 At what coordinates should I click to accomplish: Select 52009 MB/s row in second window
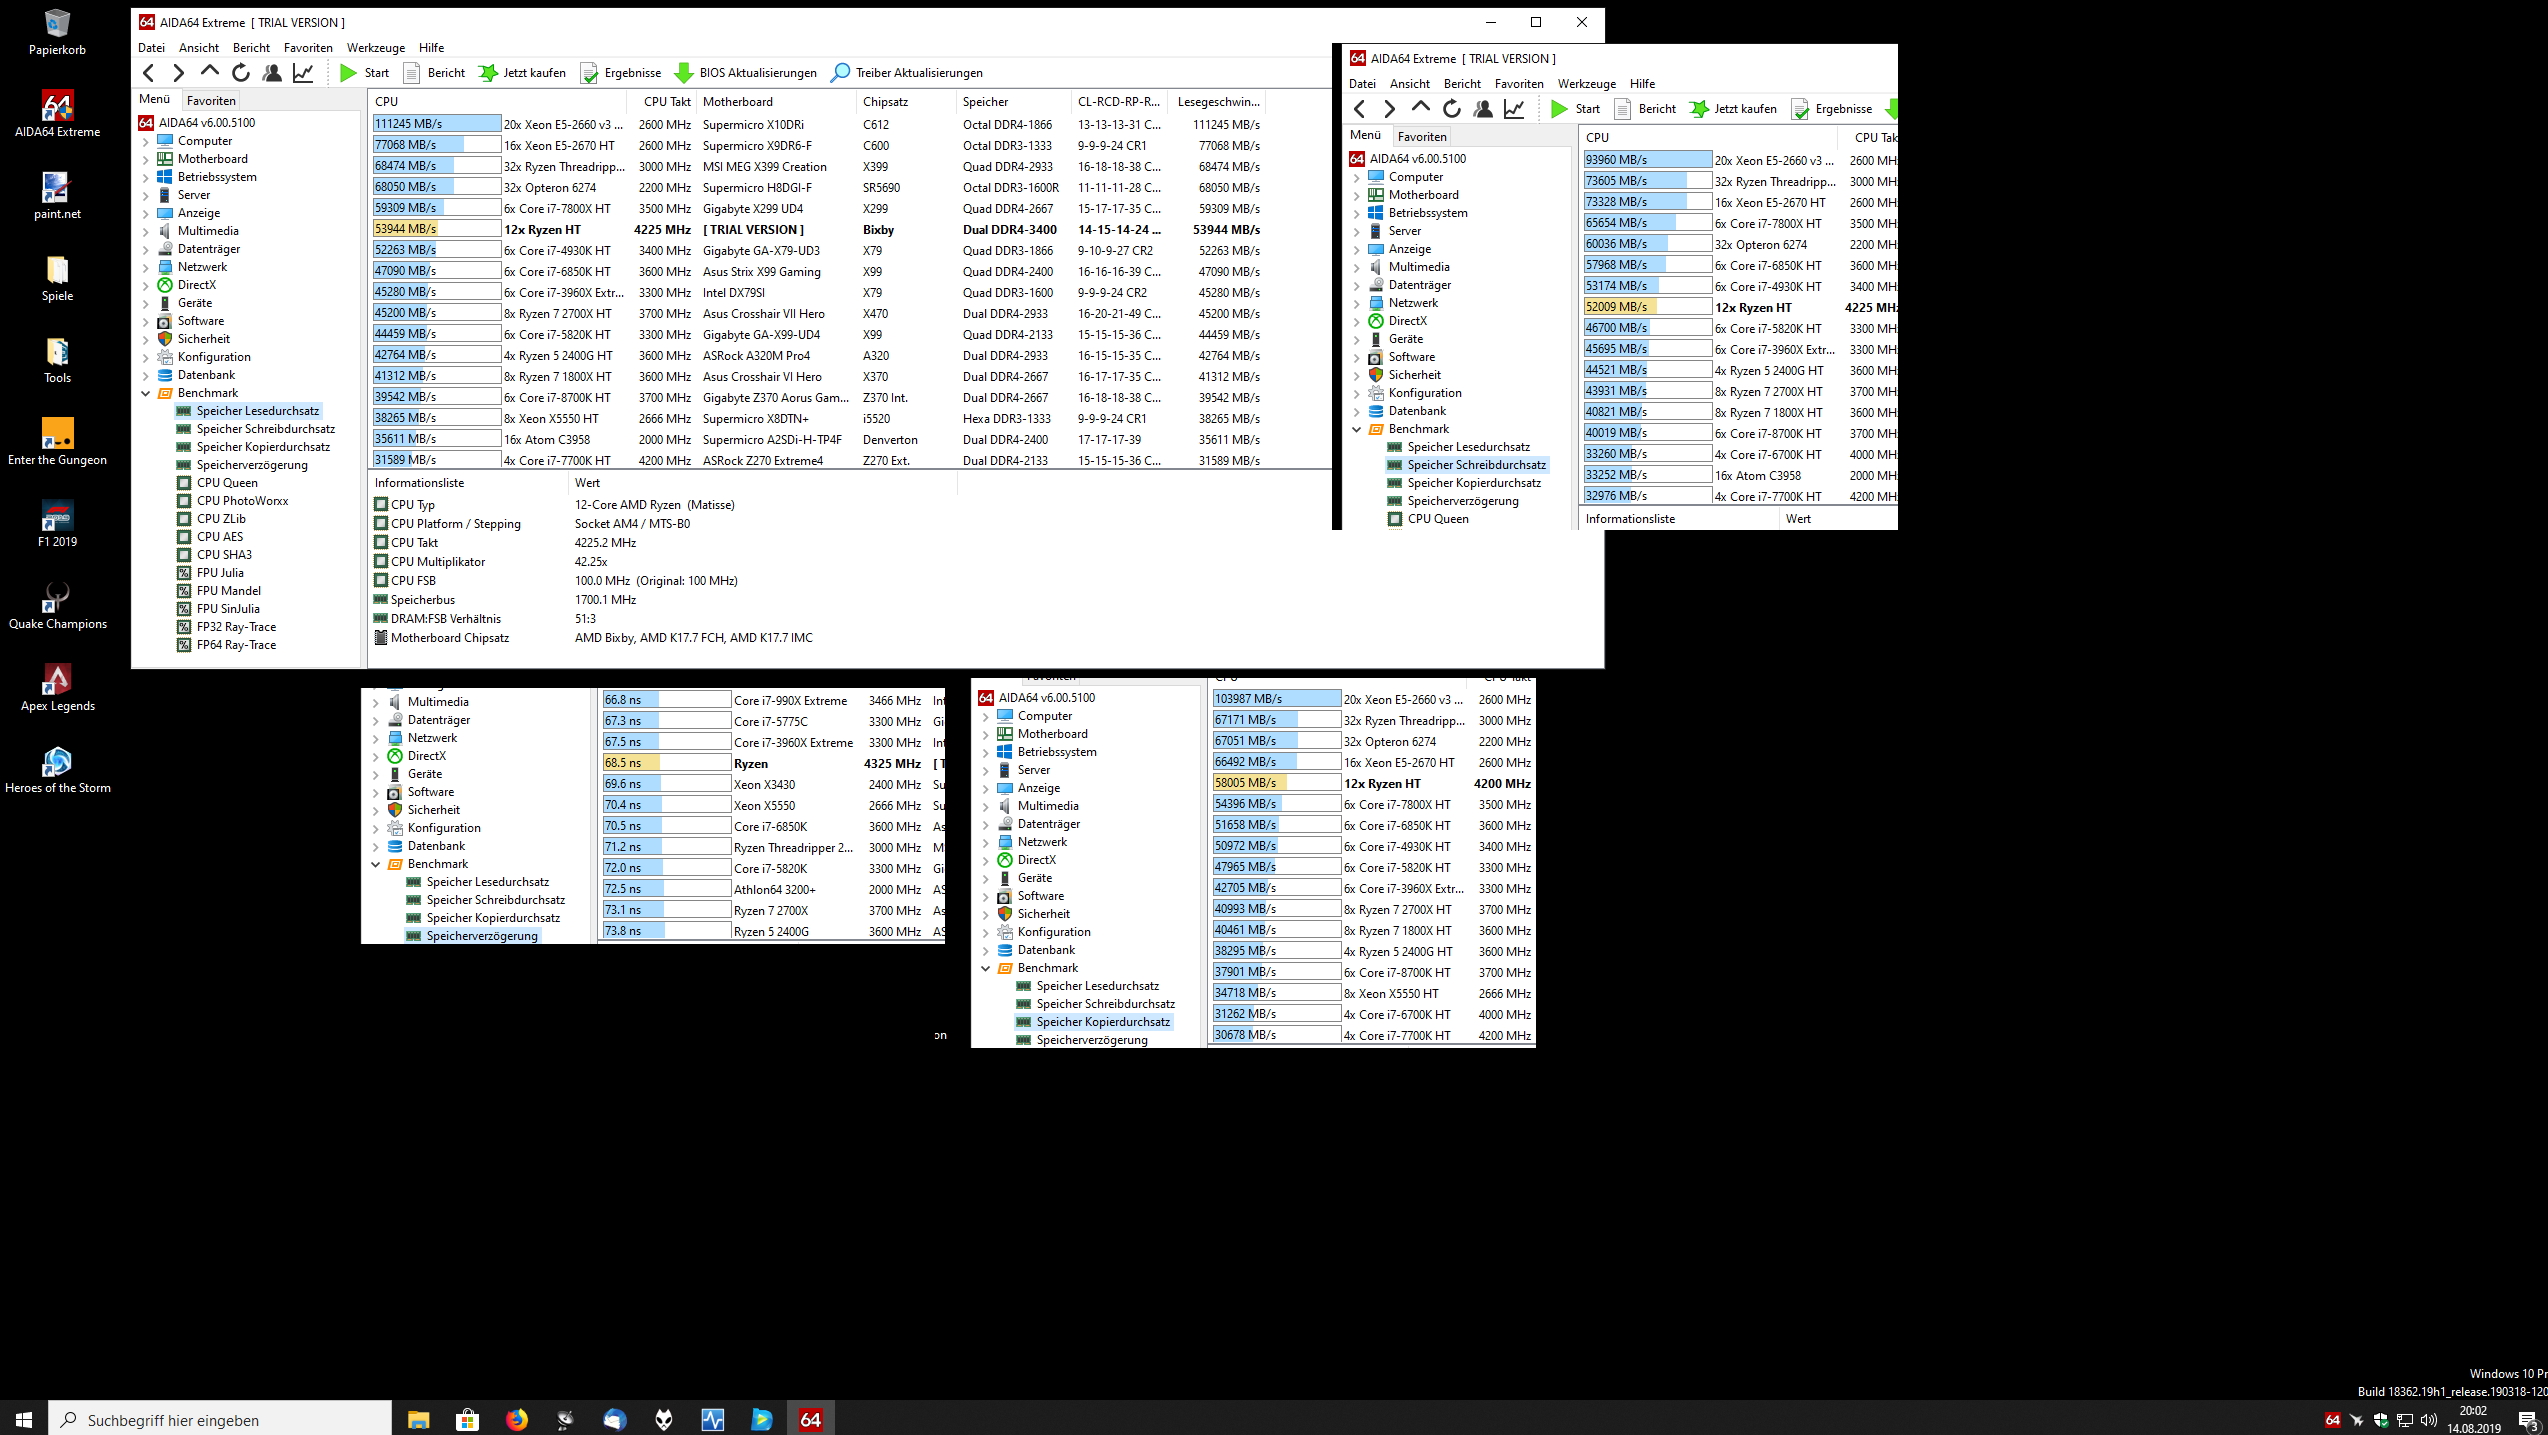pos(1740,307)
